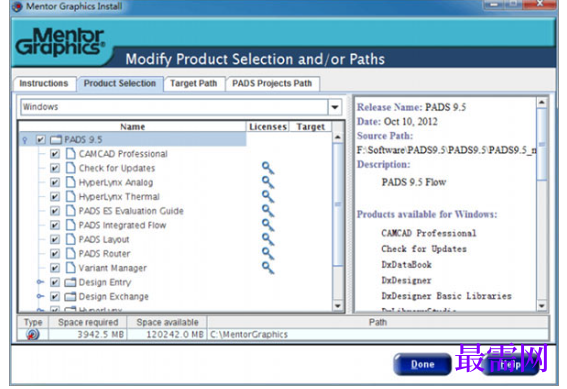Click Design Entry folder icon
Screen dimensions: 567x389
(70, 282)
